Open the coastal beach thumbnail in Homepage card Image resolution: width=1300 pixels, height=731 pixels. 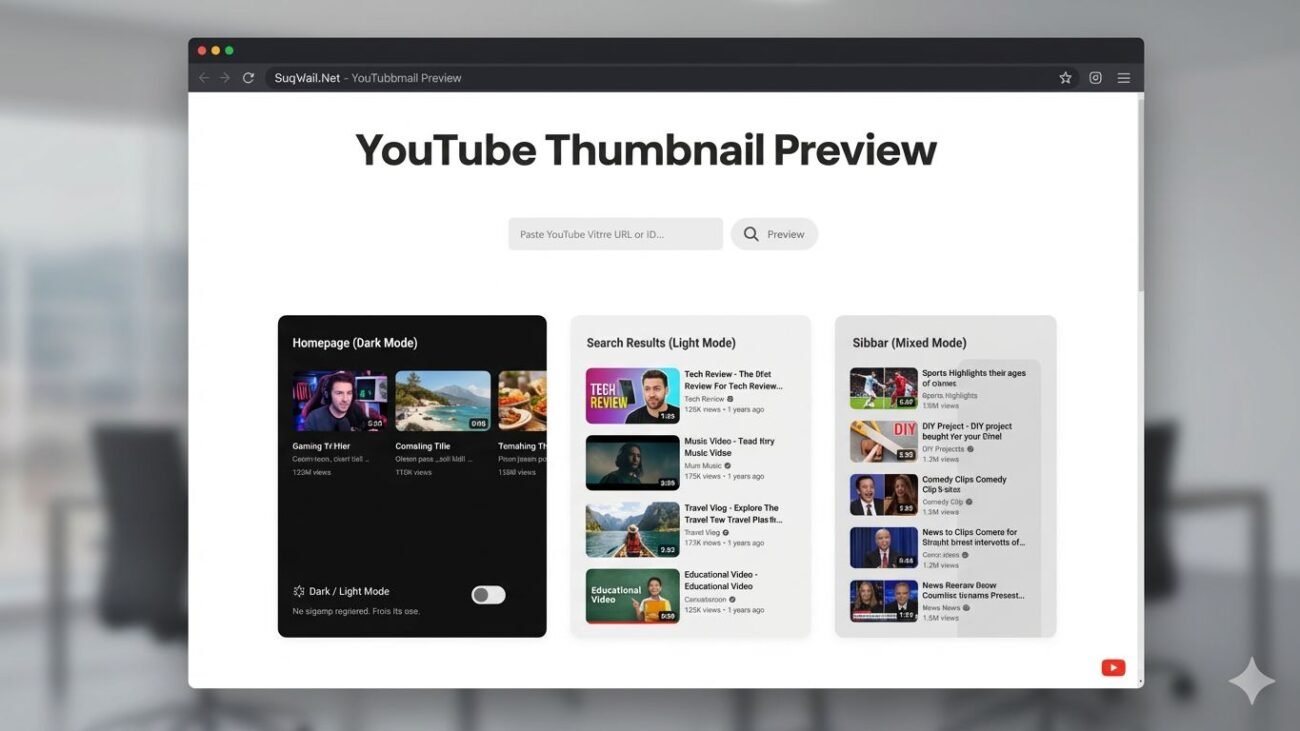click(x=443, y=401)
